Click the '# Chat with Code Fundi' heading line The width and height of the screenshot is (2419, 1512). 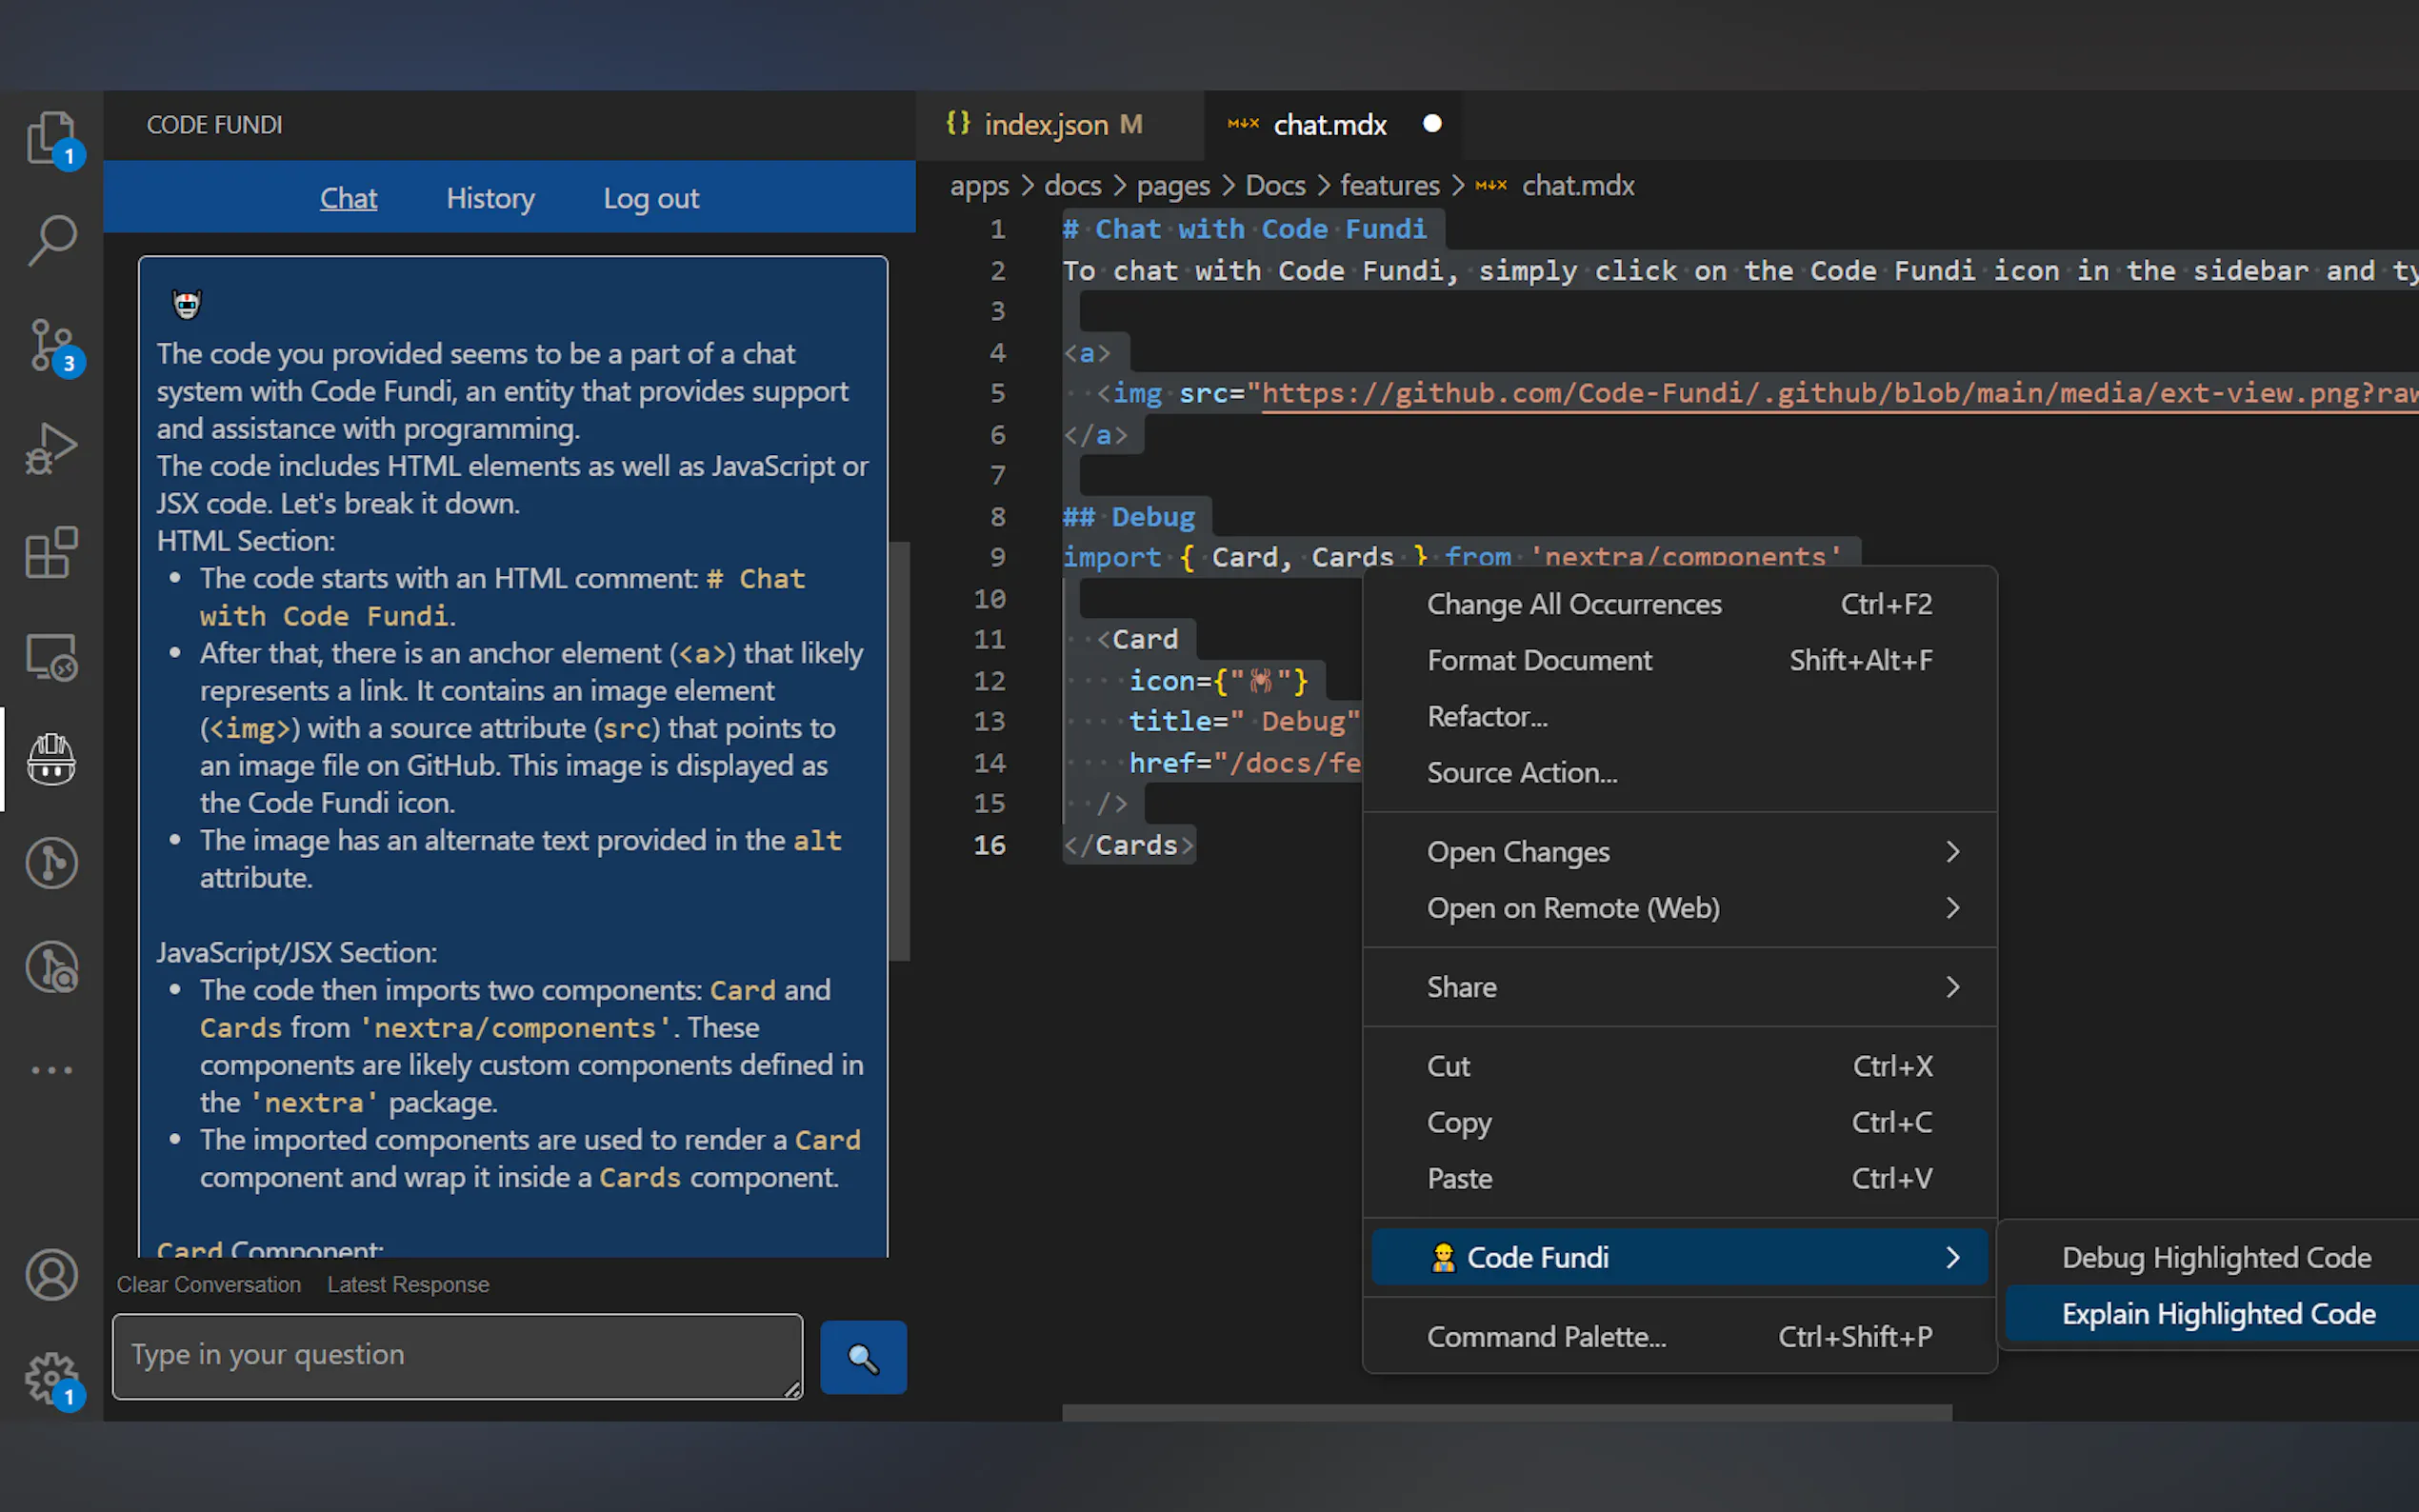click(1244, 229)
